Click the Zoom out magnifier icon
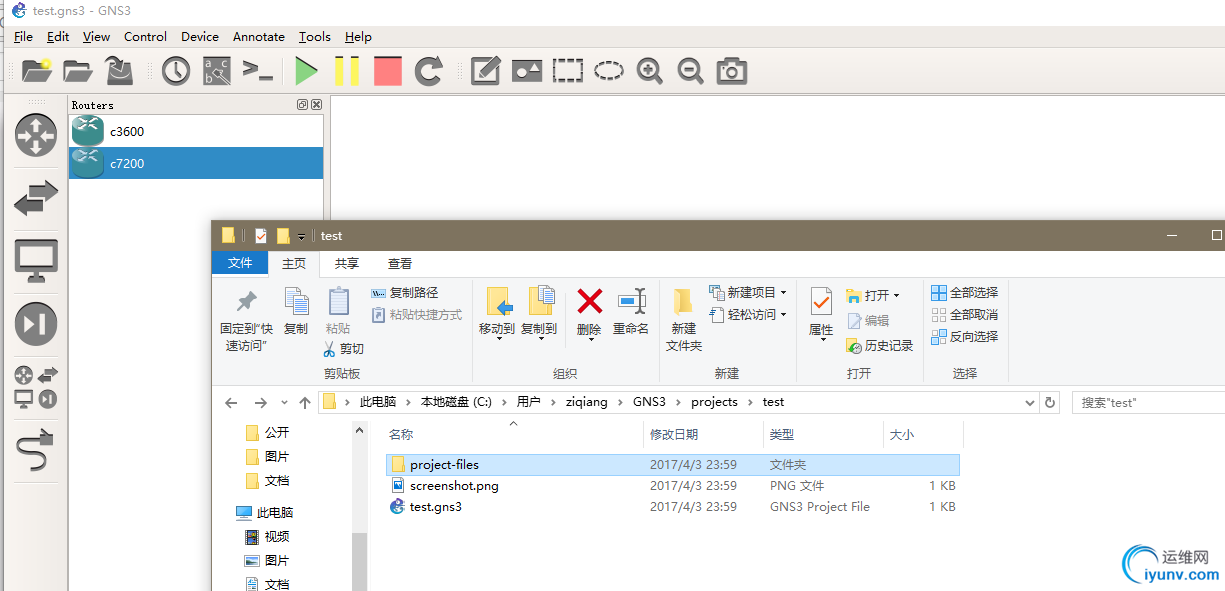 tap(691, 71)
